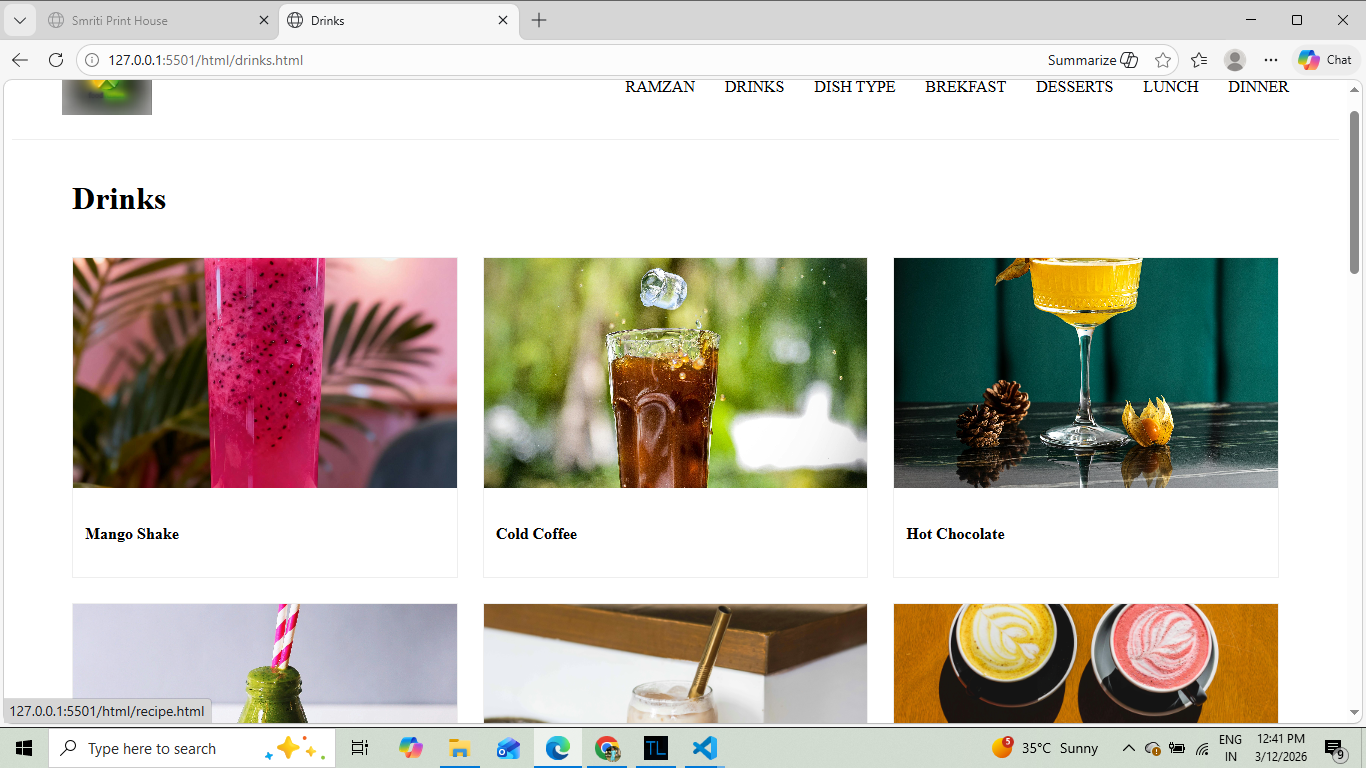Show hidden system tray icons chevron
1366x768 pixels.
click(1128, 748)
